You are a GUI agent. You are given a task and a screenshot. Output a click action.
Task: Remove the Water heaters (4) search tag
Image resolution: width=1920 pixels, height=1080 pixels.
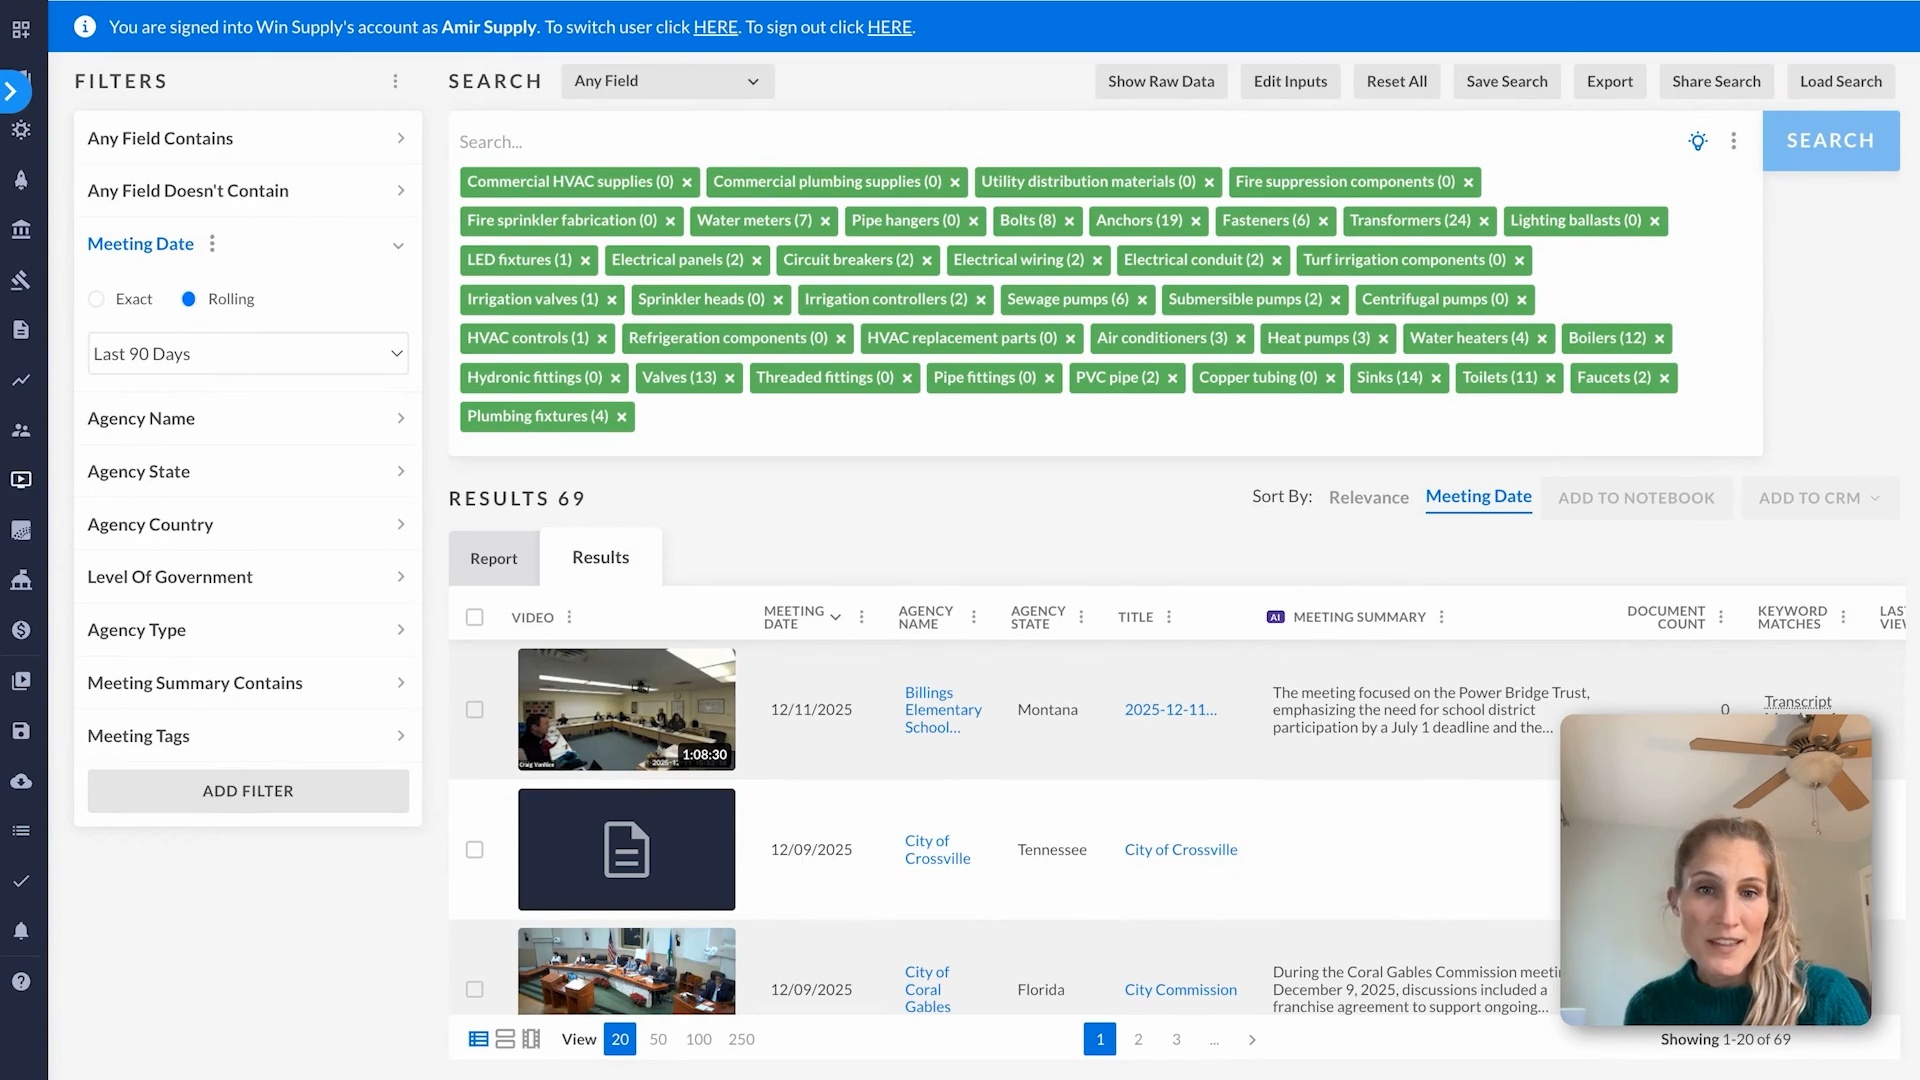pyautogui.click(x=1542, y=338)
